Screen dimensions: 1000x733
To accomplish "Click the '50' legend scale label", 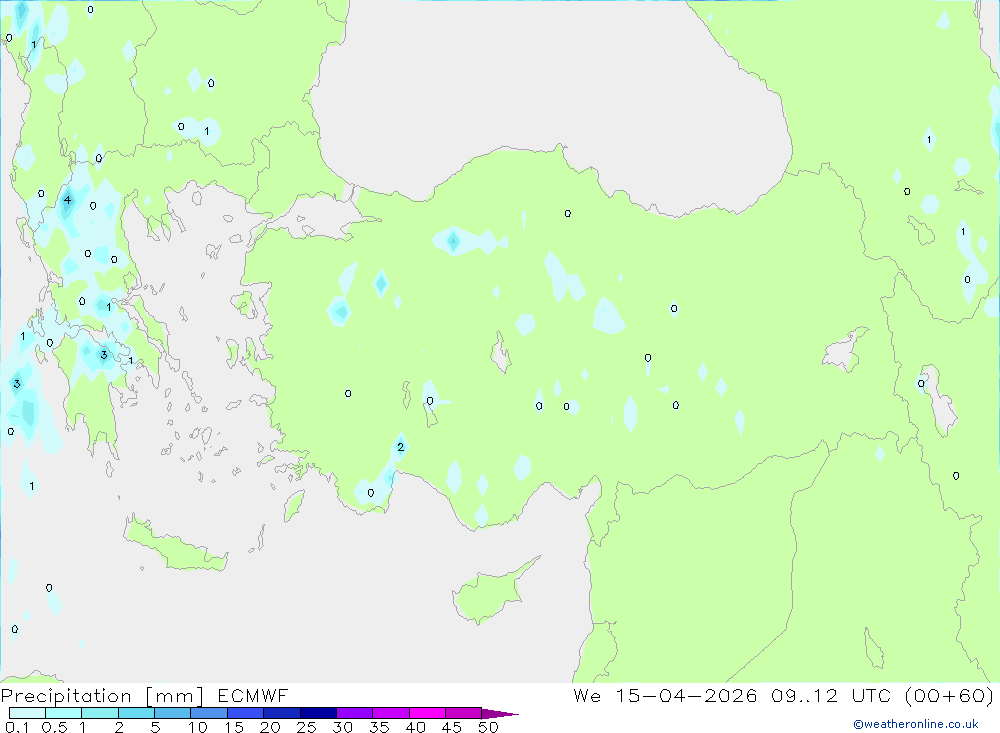I will click(x=488, y=727).
